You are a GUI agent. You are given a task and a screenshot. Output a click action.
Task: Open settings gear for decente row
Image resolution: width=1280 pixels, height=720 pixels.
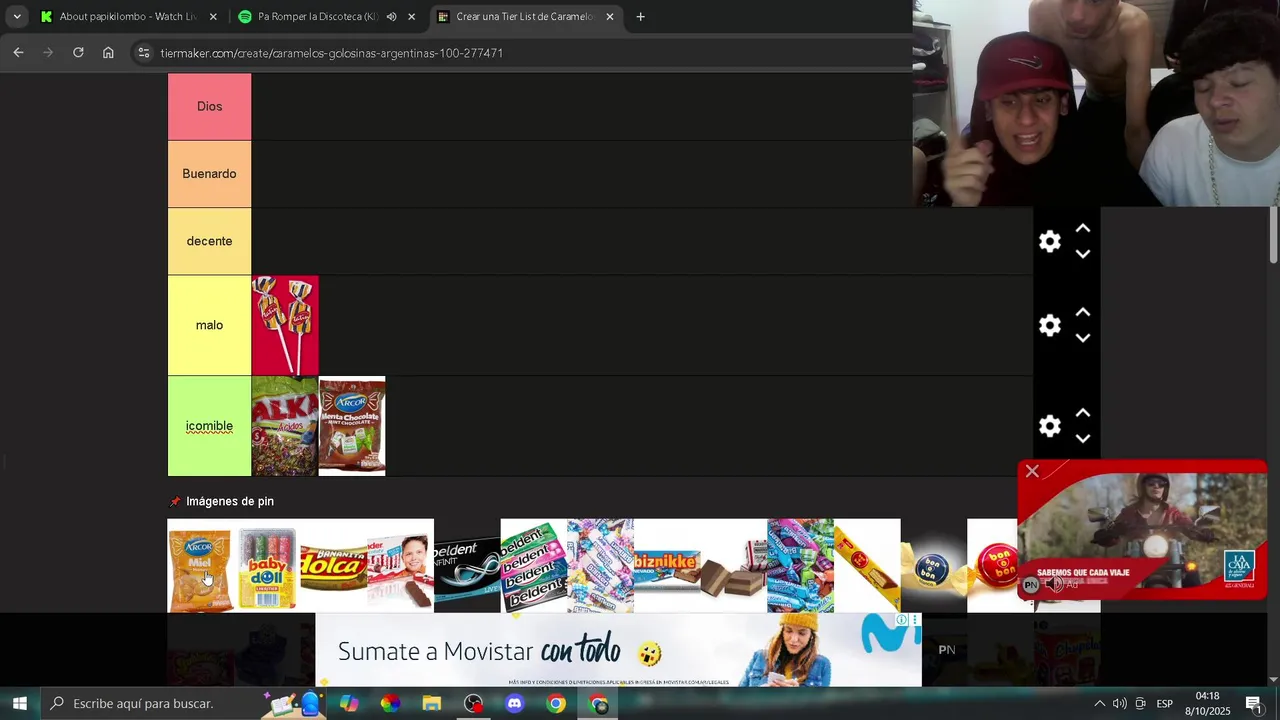1049,241
